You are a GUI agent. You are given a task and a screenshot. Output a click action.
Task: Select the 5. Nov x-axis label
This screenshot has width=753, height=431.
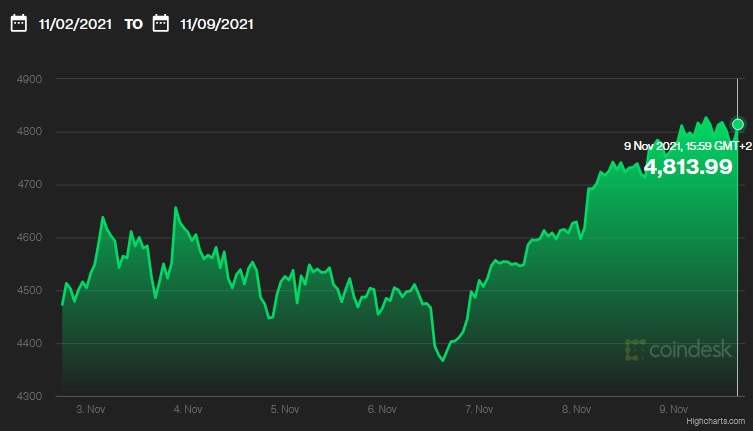click(x=285, y=409)
